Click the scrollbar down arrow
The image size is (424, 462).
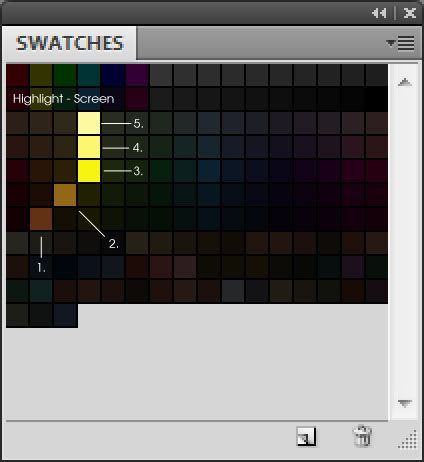(x=405, y=404)
